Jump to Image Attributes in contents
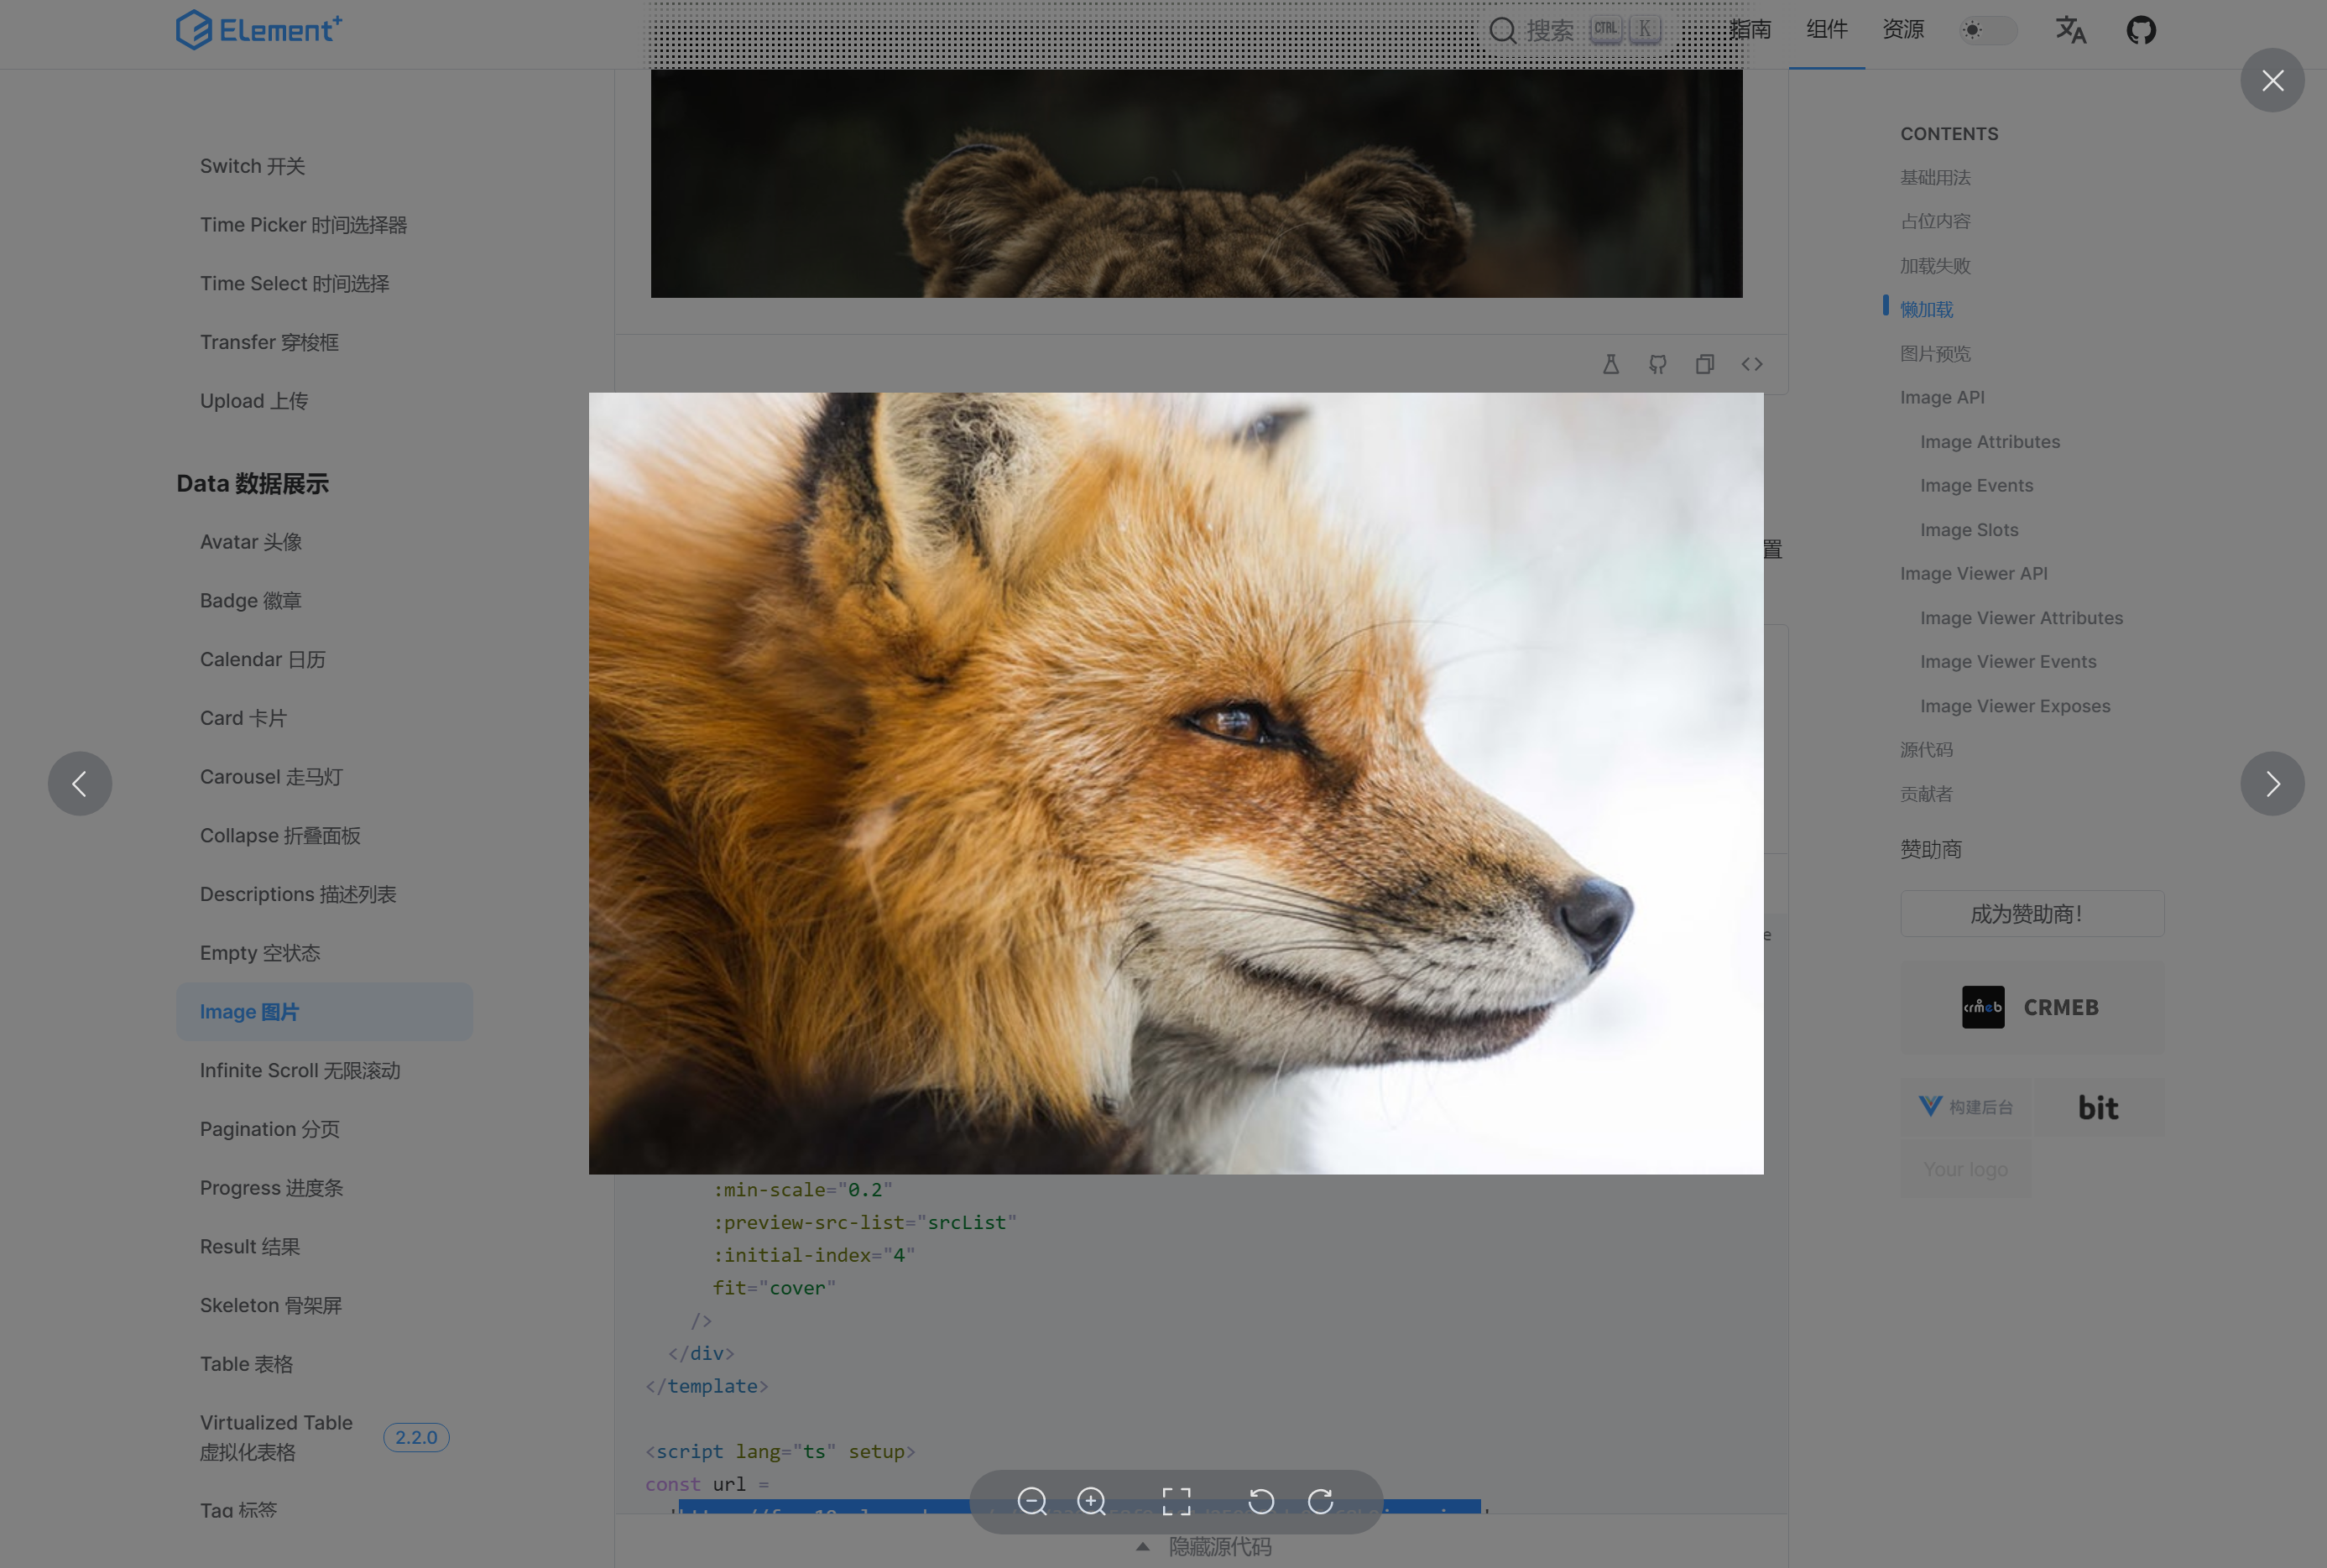Screen dimensions: 2327x1568 tap(1989, 442)
